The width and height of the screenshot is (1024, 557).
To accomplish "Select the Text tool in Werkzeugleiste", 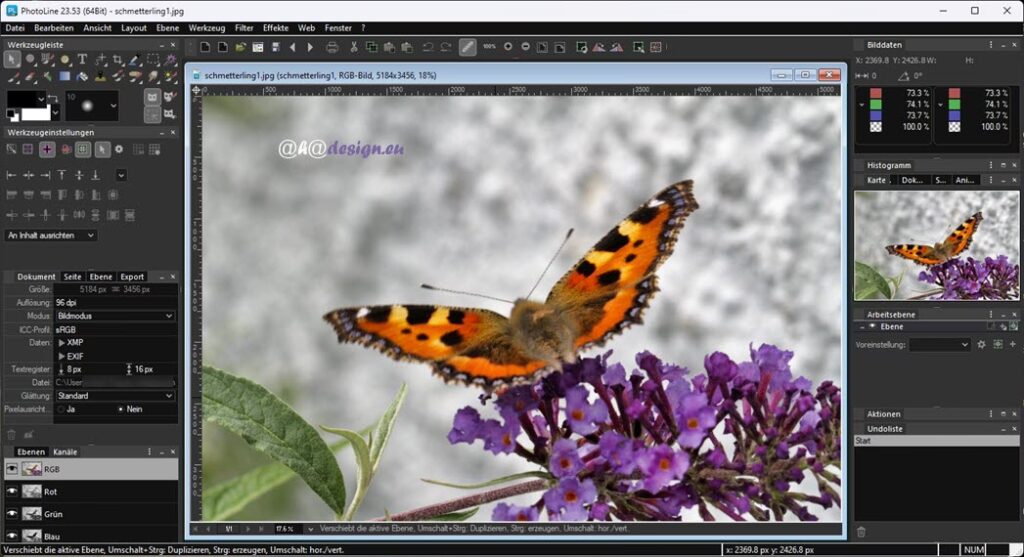I will pos(82,60).
